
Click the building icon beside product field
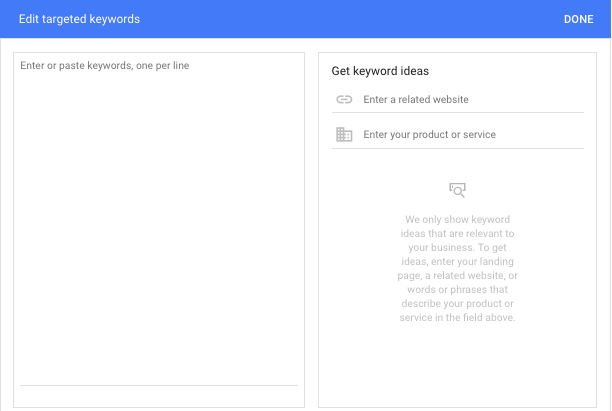click(344, 135)
